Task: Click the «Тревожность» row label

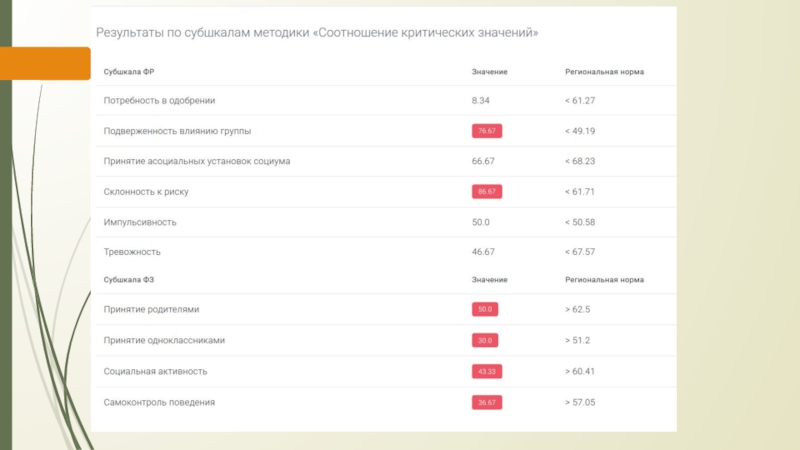Action: pyautogui.click(x=132, y=252)
